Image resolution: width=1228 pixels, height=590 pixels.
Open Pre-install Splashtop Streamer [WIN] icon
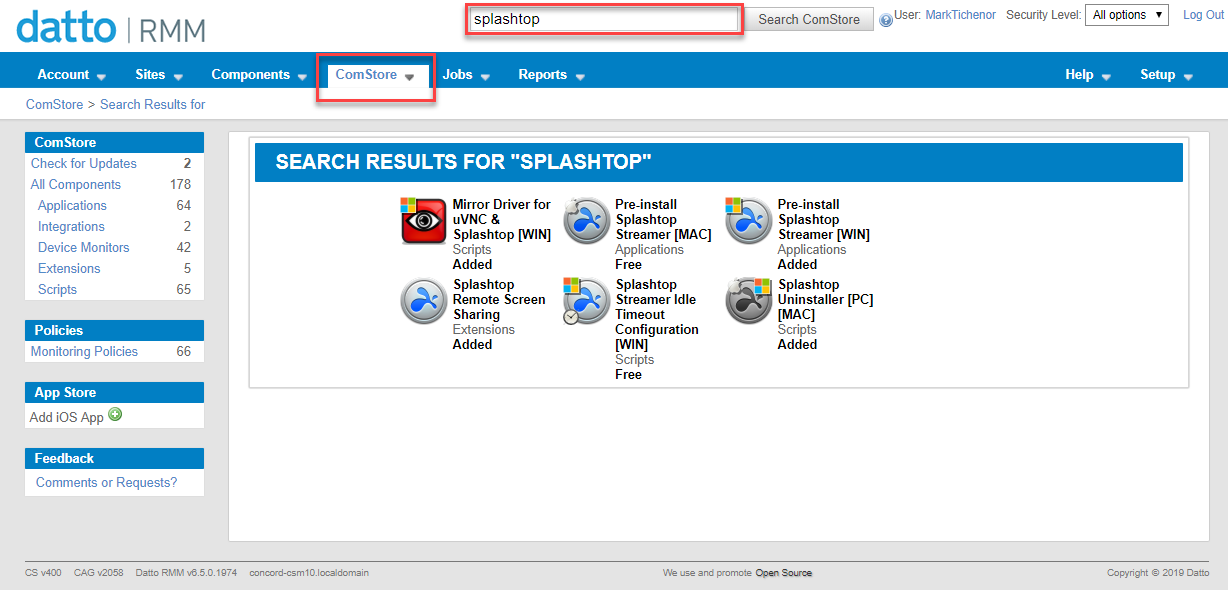(748, 221)
